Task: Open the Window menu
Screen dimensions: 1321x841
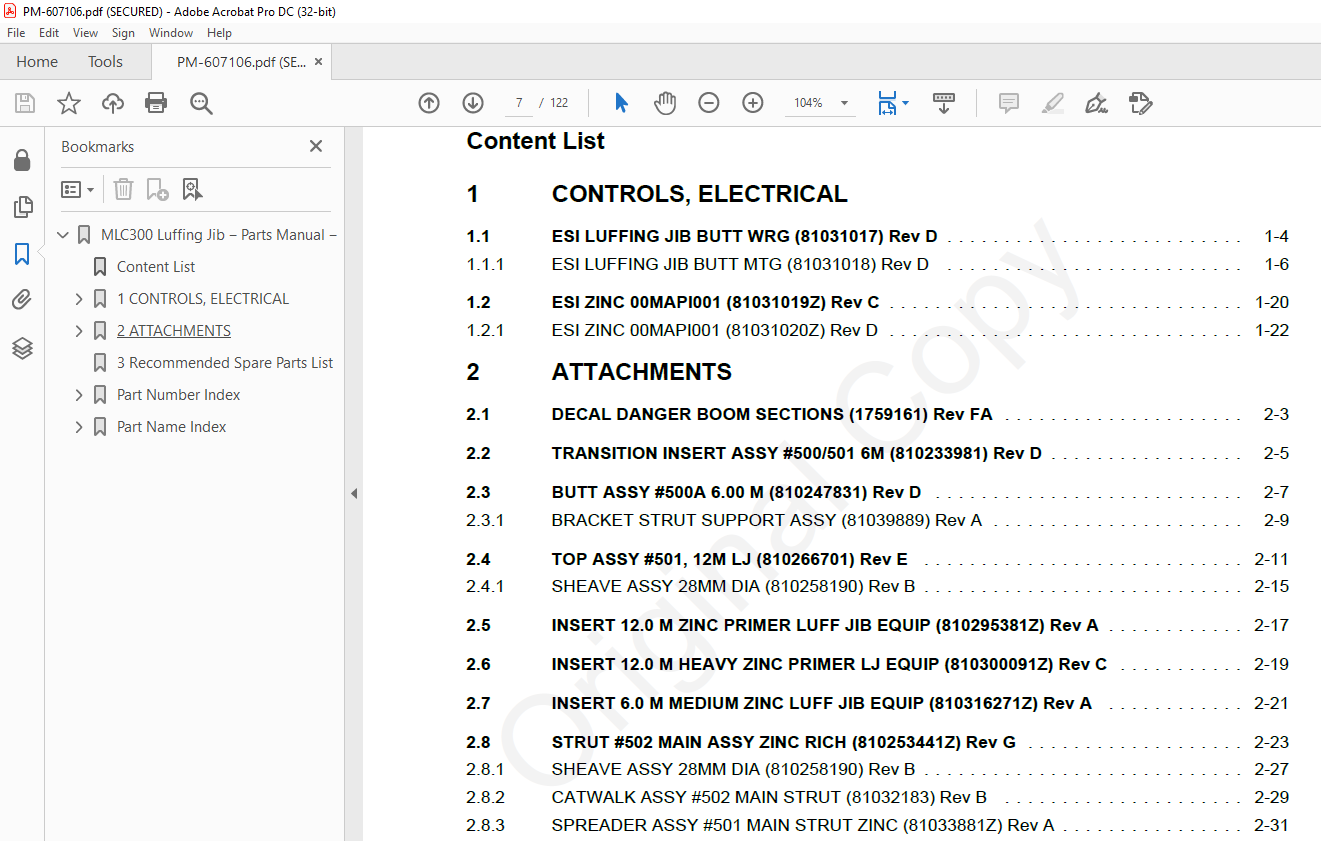Action: point(171,33)
